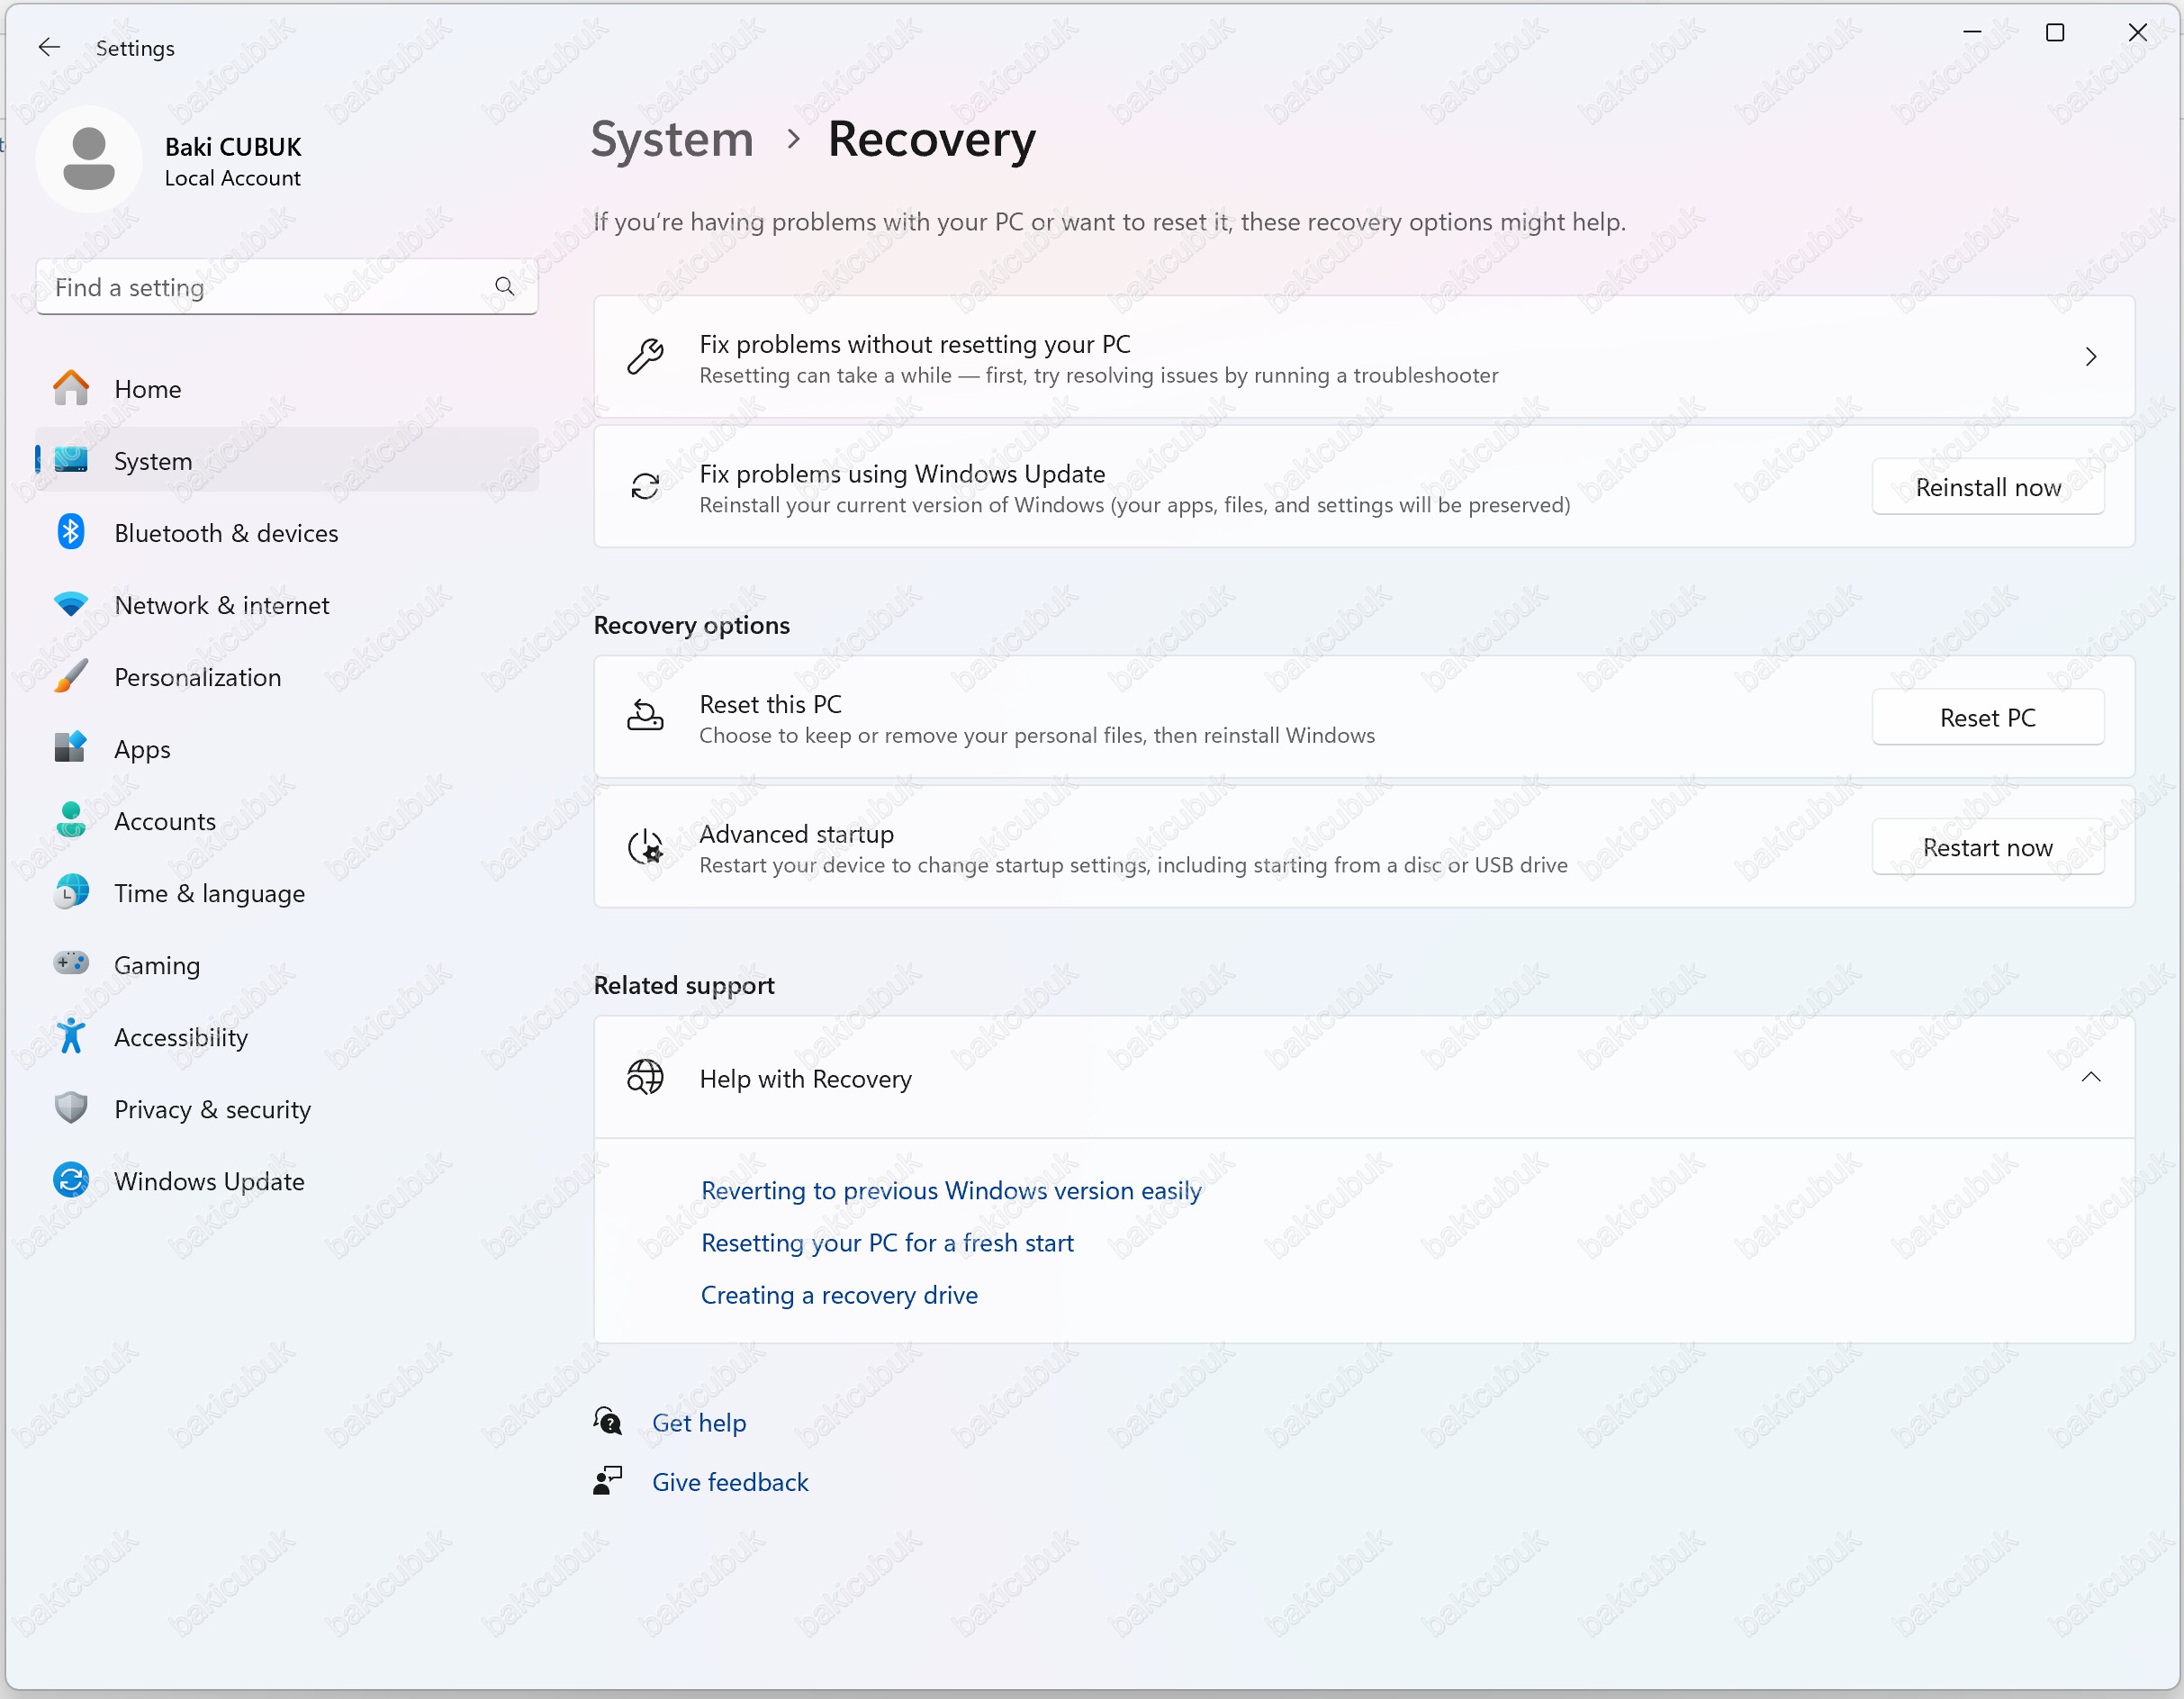2184x1699 pixels.
Task: Click the Network wifi icon
Action: (71, 604)
